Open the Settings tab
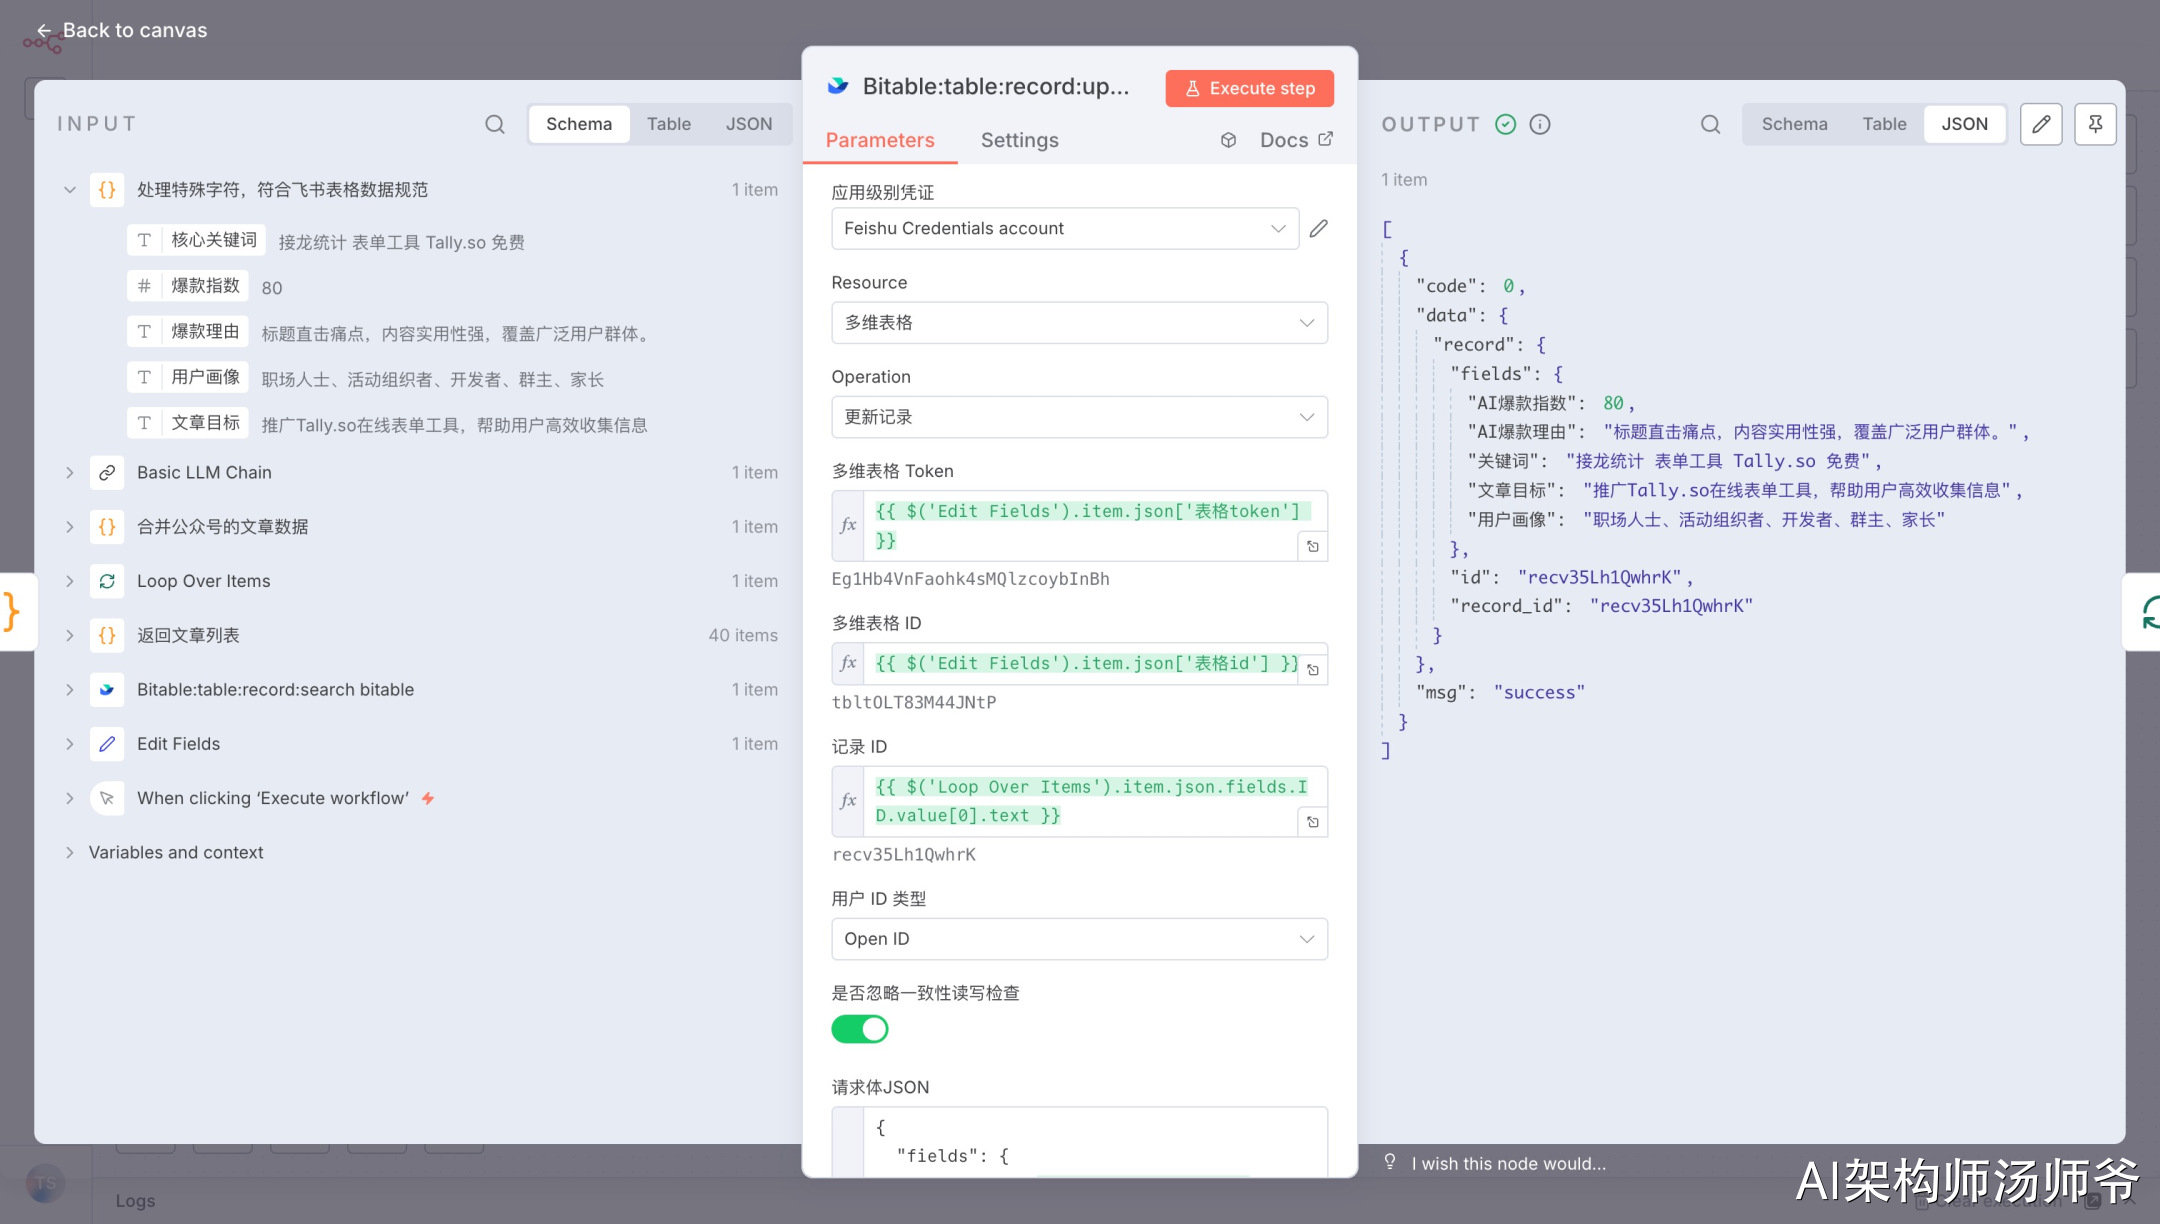Viewport: 2160px width, 1224px height. pyautogui.click(x=1019, y=140)
